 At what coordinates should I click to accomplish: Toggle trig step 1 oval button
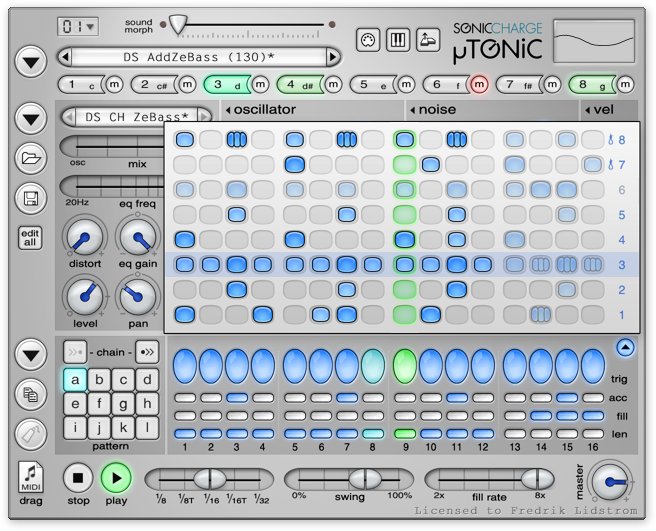point(185,367)
